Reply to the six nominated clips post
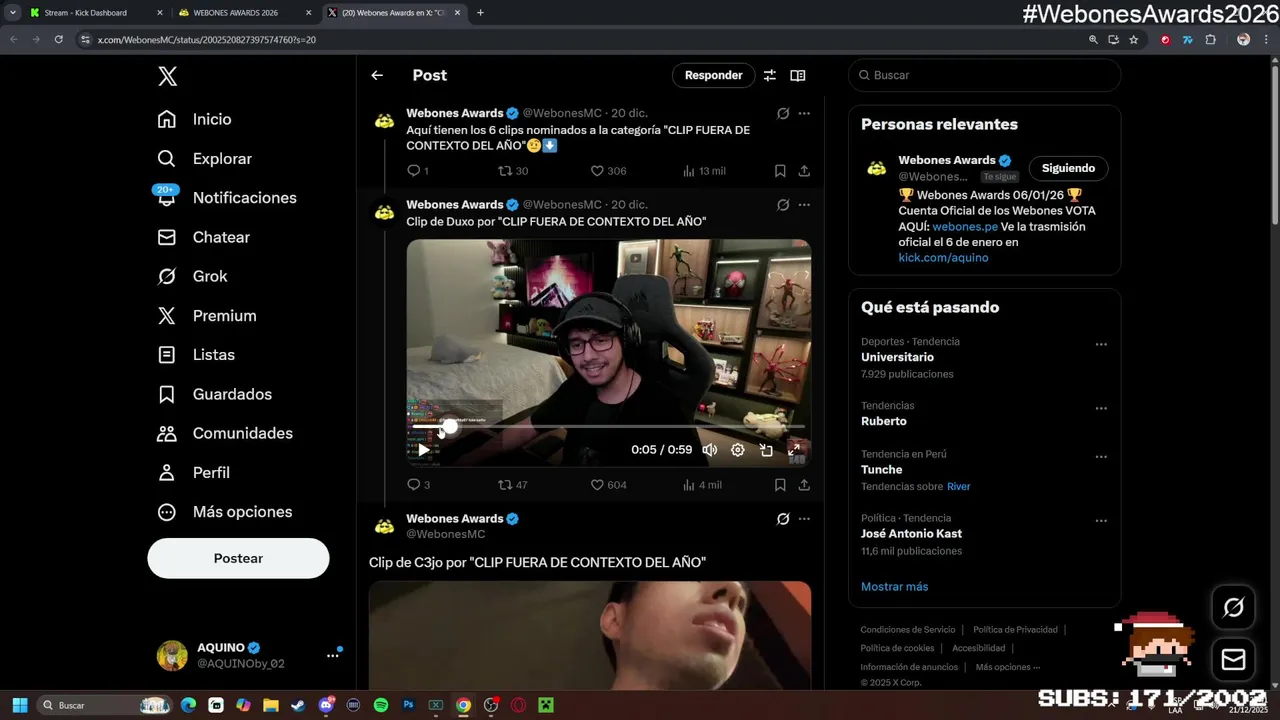 tap(417, 171)
